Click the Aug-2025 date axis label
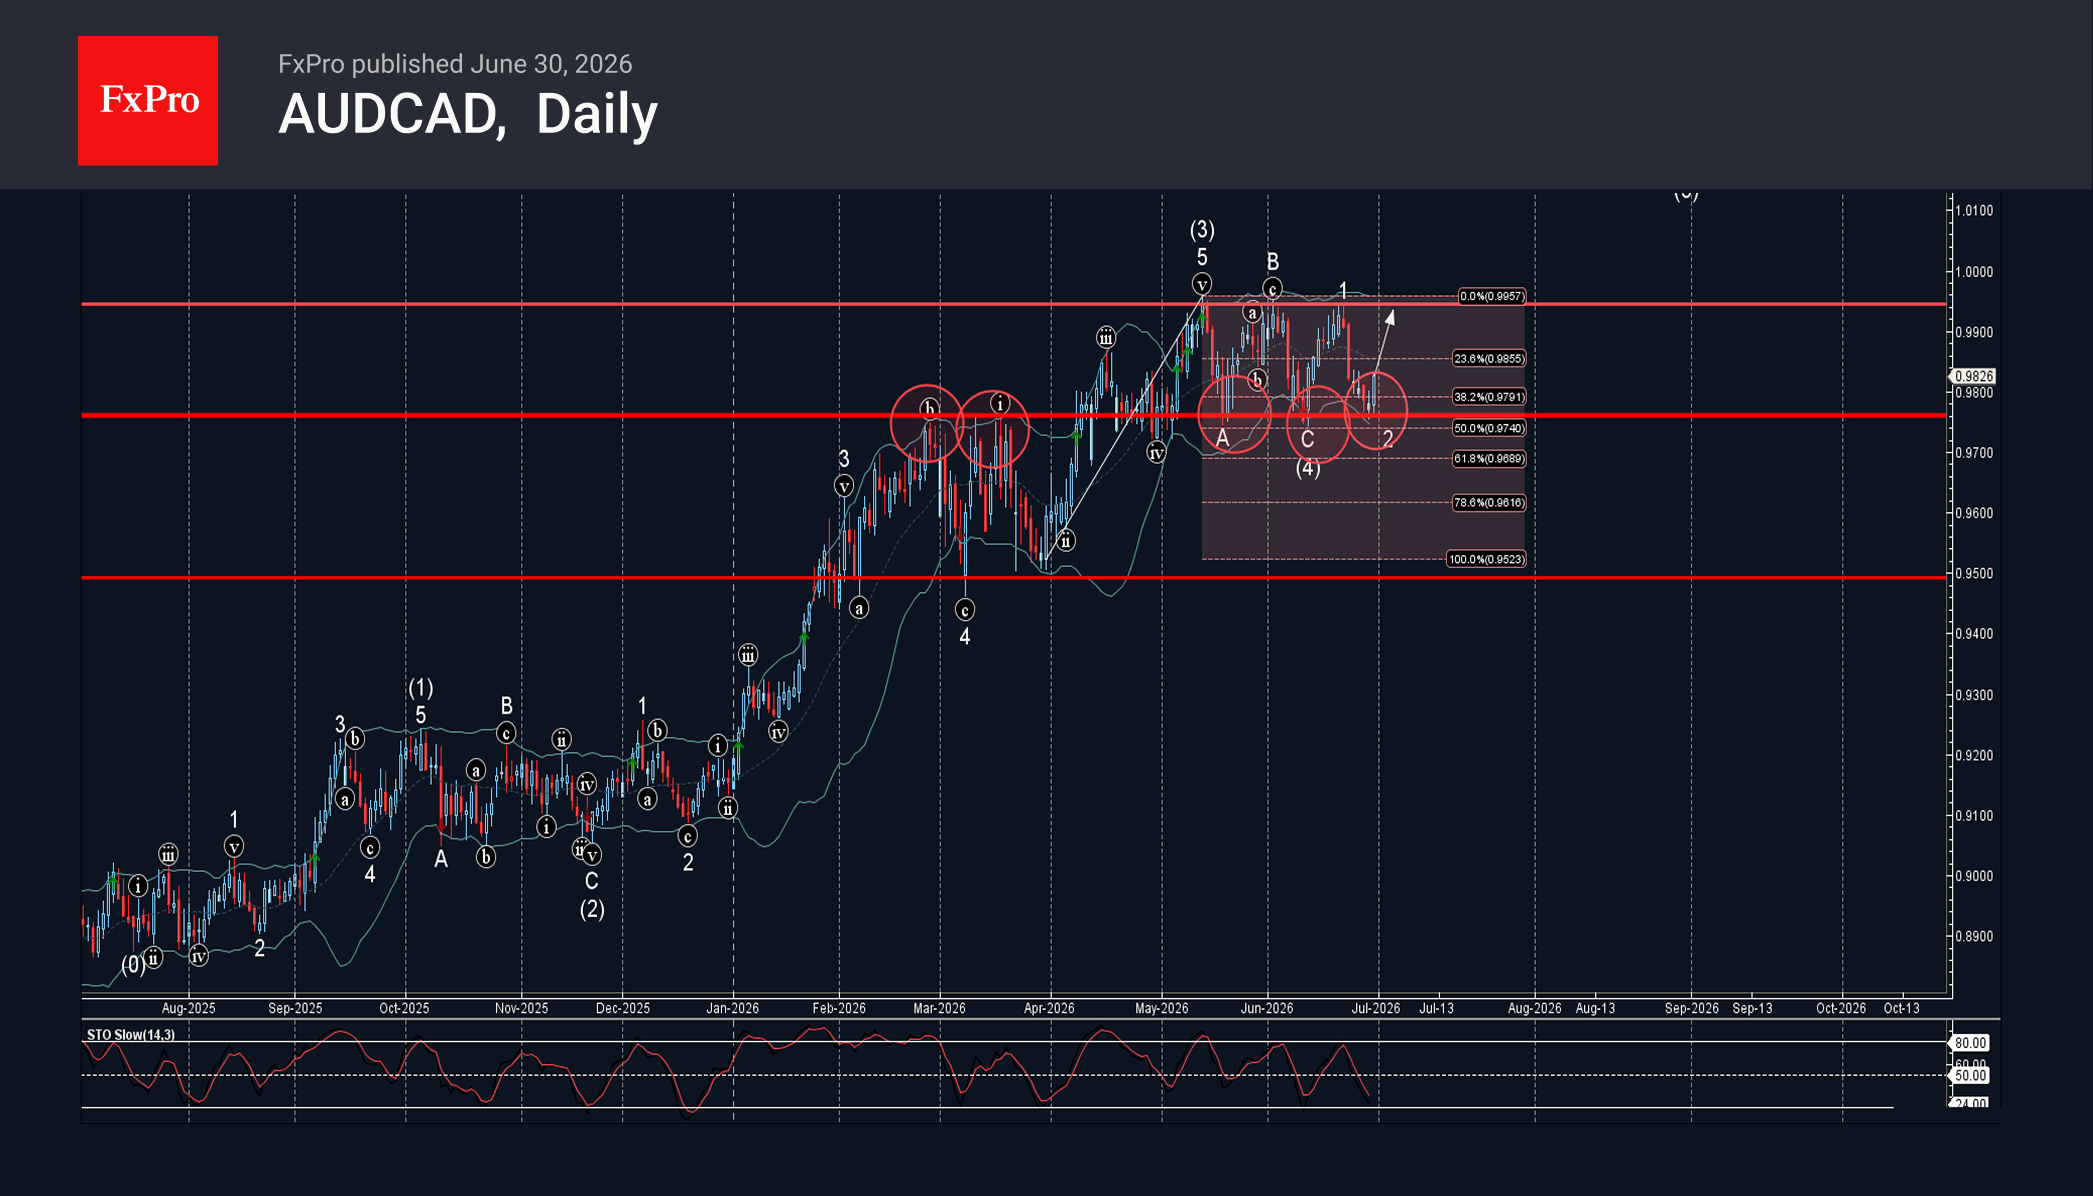The image size is (2093, 1196). pos(188,1008)
